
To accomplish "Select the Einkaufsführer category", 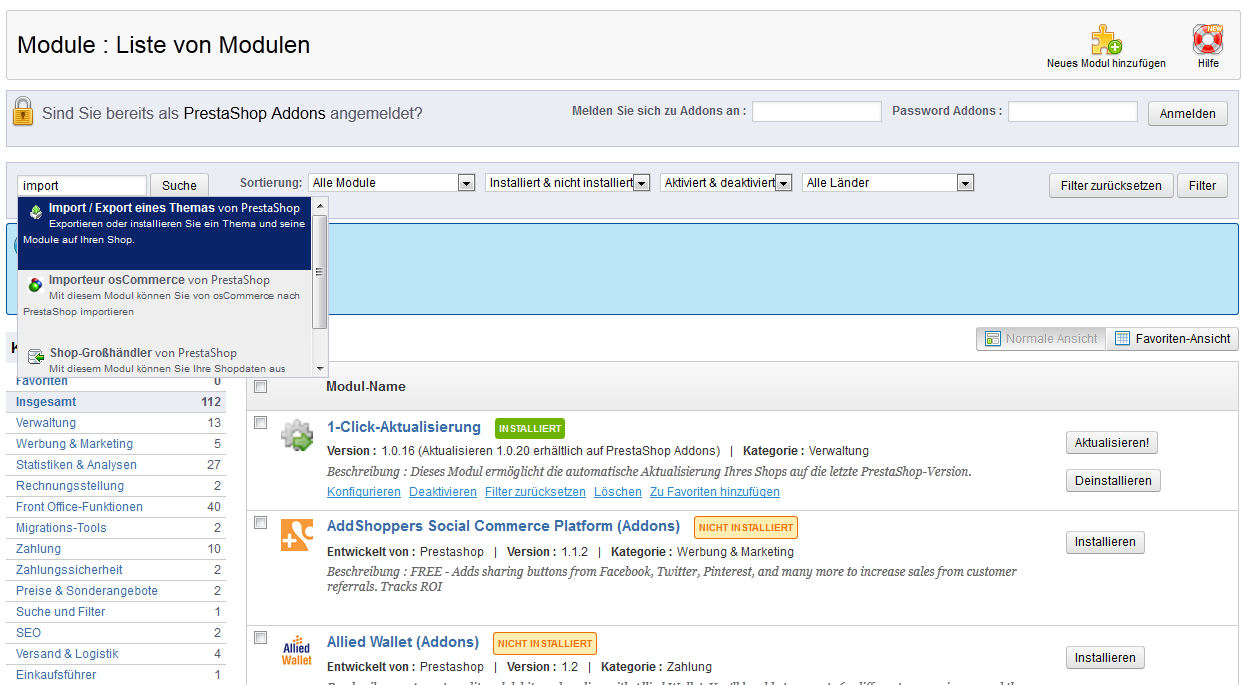I will tap(116, 675).
